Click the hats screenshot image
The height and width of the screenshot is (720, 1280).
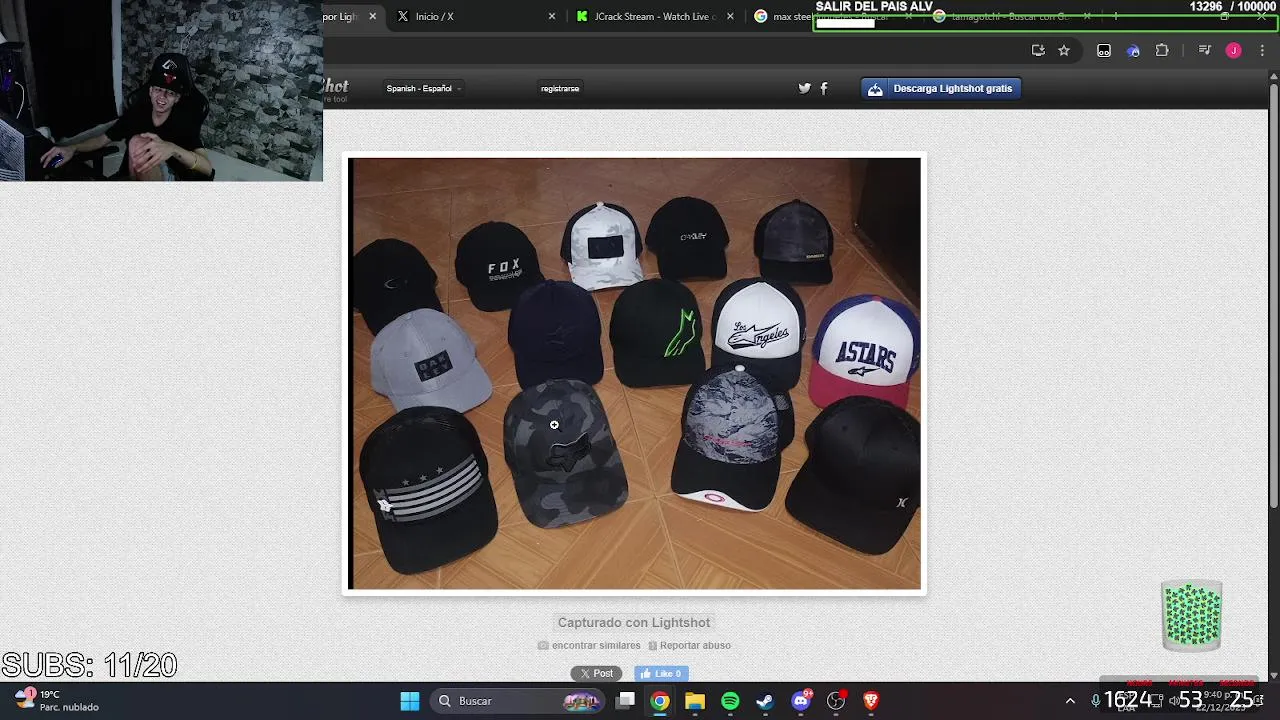[634, 373]
